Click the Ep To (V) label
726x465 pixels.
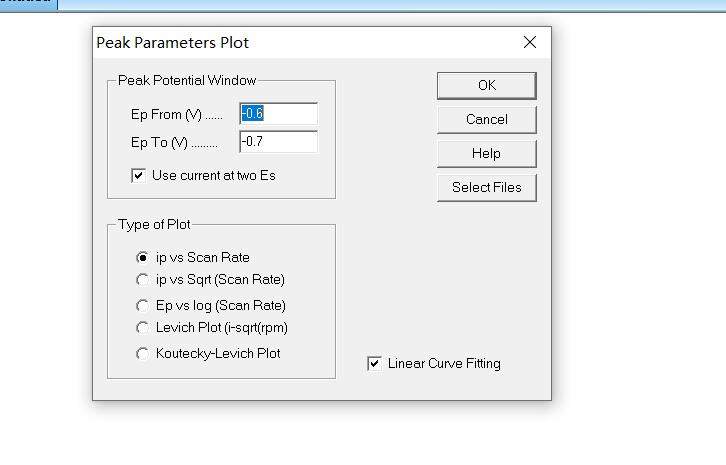pyautogui.click(x=173, y=143)
